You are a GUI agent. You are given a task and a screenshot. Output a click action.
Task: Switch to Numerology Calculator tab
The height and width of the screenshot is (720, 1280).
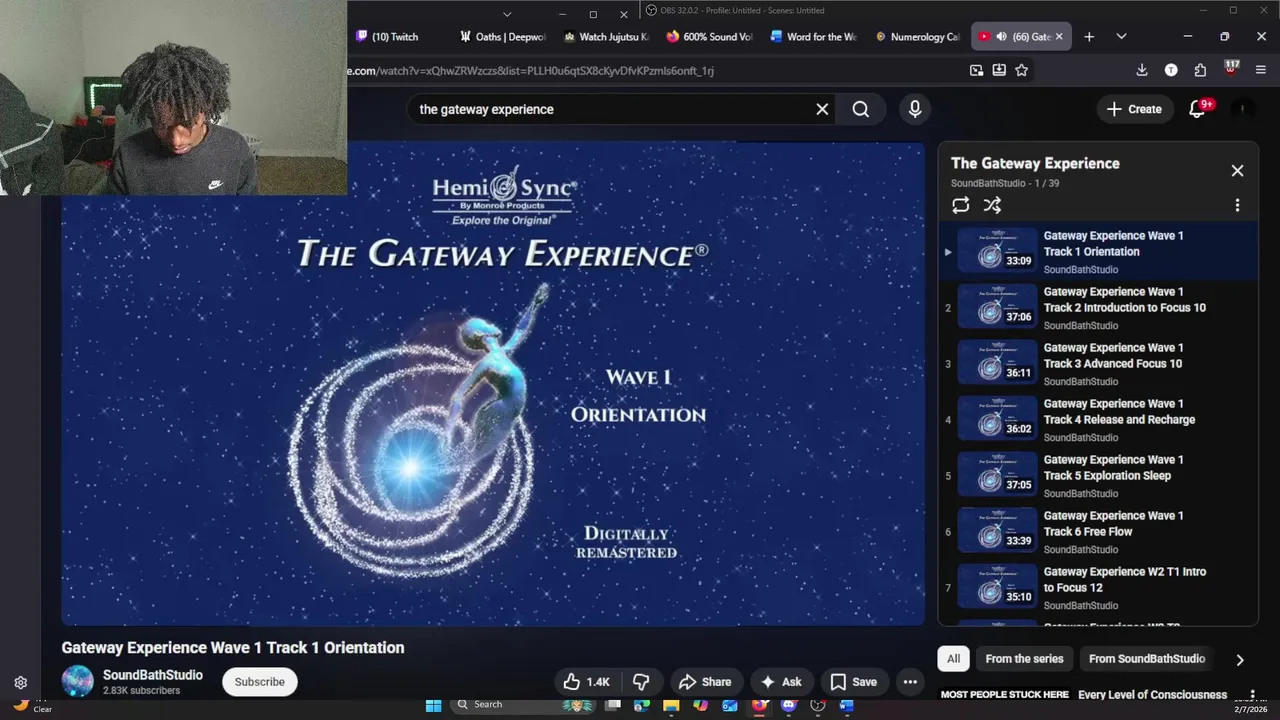(x=917, y=37)
